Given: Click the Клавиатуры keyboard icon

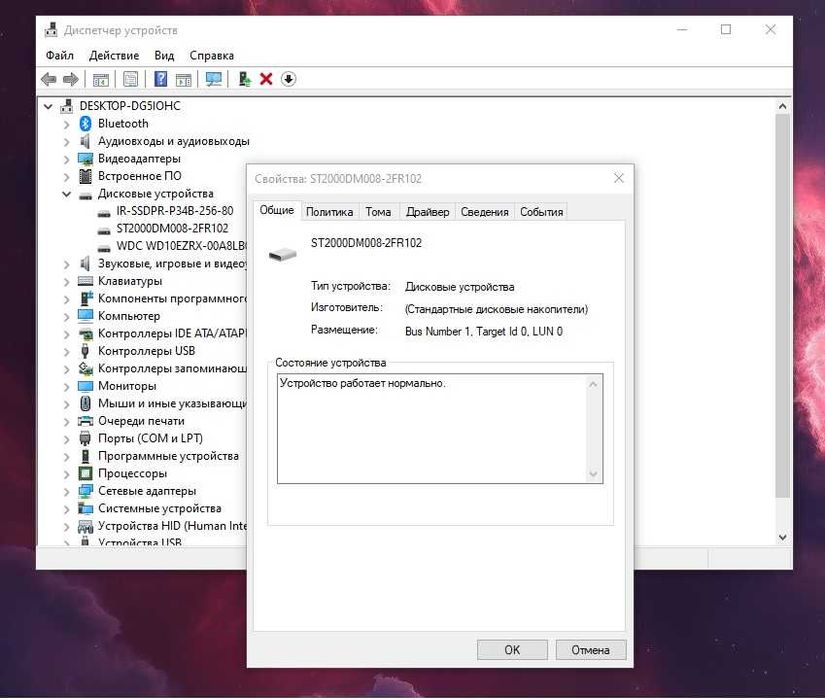Looking at the screenshot, I should pos(85,281).
